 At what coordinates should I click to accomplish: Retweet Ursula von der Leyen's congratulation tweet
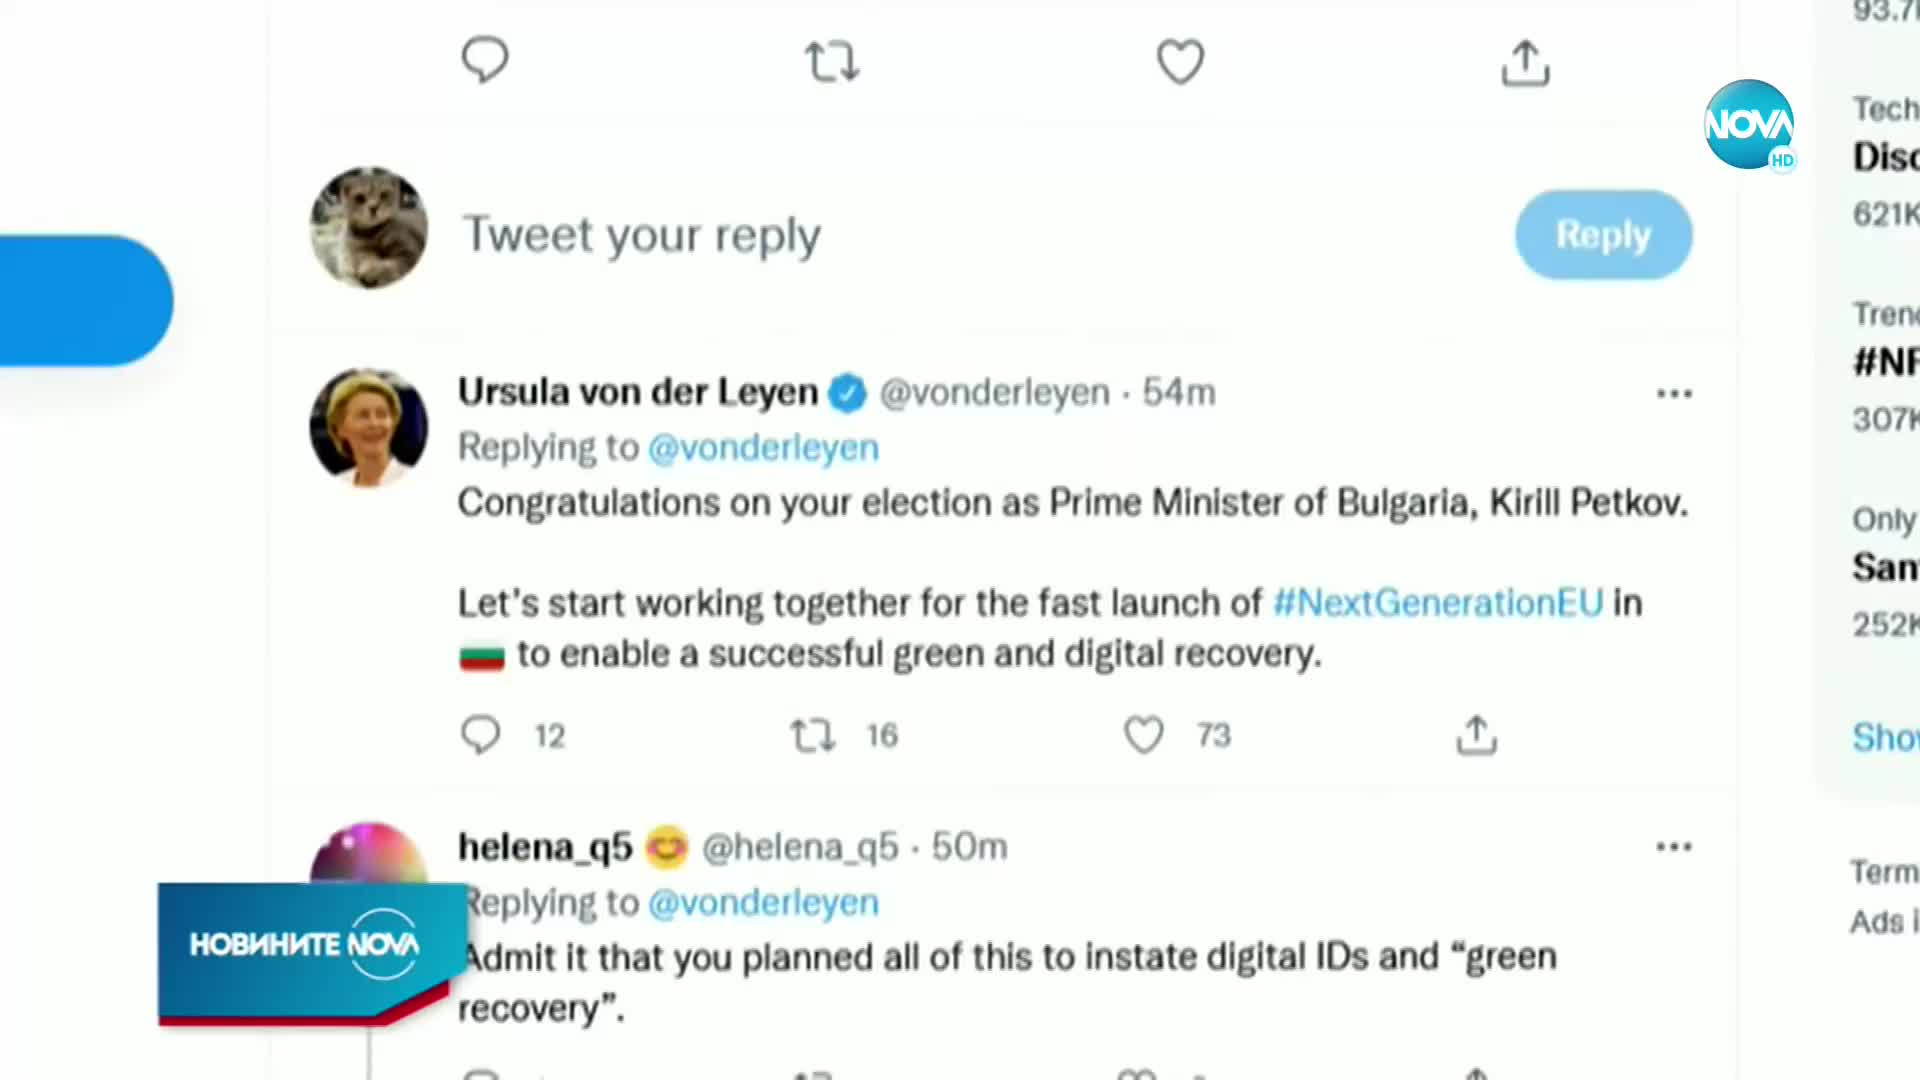pos(812,735)
